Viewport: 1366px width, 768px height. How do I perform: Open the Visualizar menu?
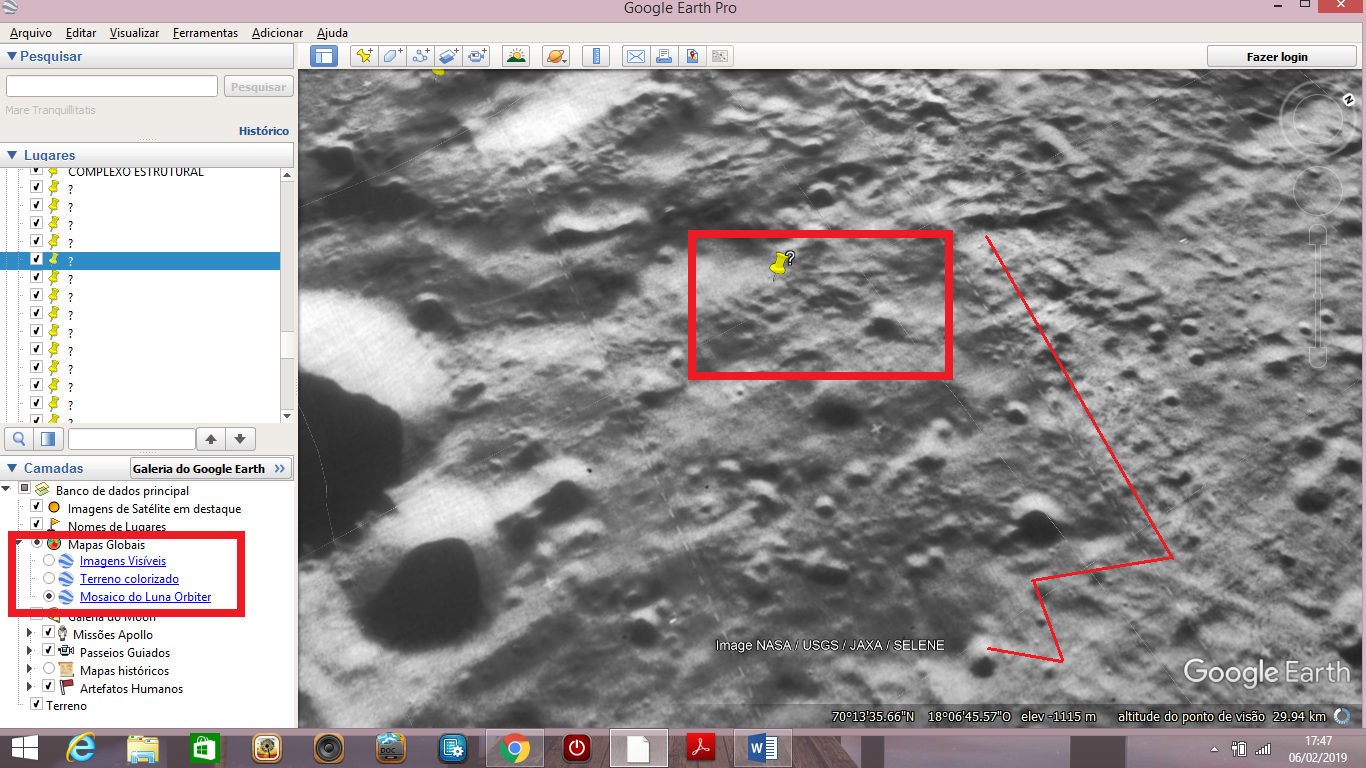click(134, 33)
